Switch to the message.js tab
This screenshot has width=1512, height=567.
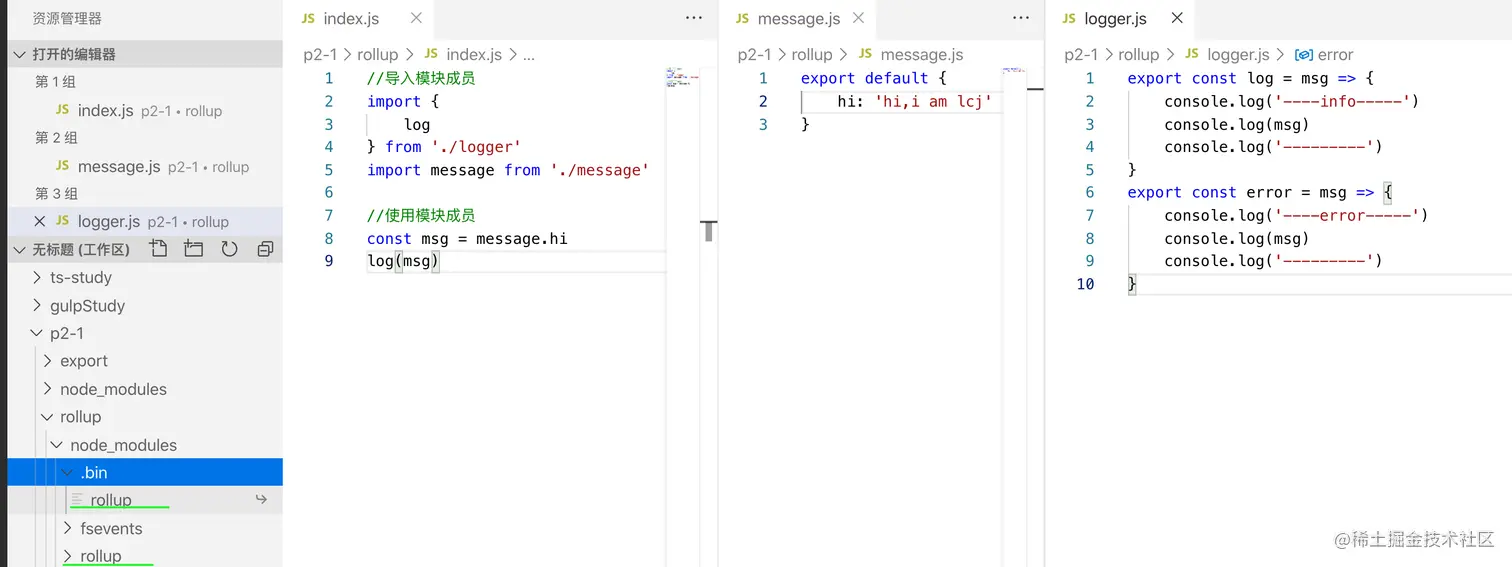(799, 19)
